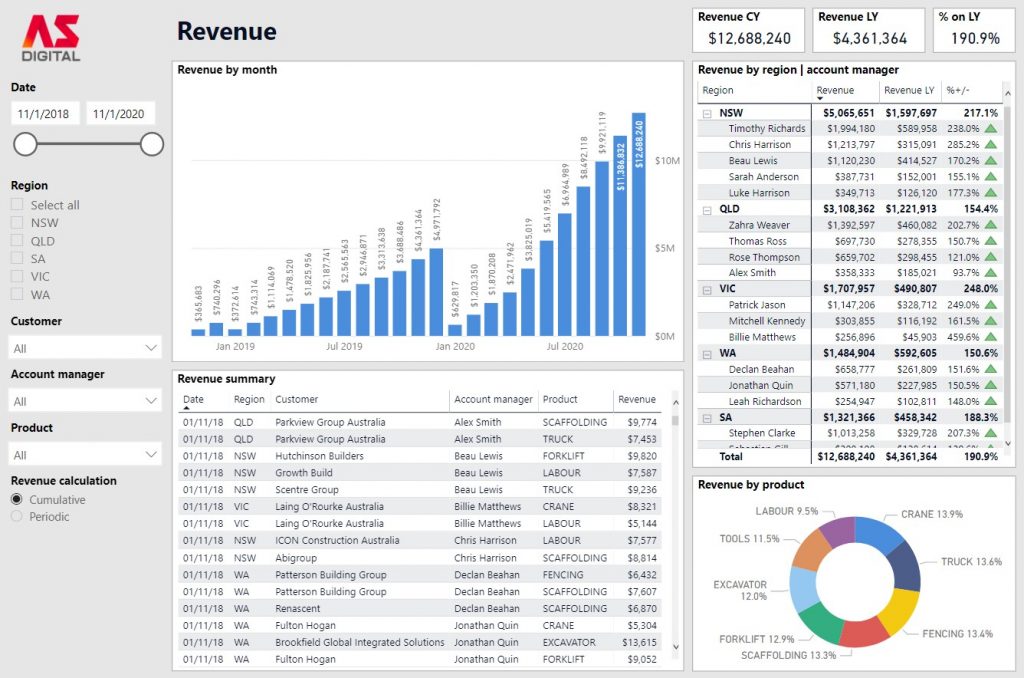This screenshot has width=1024, height=678.
Task: Collapse the SA region group
Action: pos(705,417)
